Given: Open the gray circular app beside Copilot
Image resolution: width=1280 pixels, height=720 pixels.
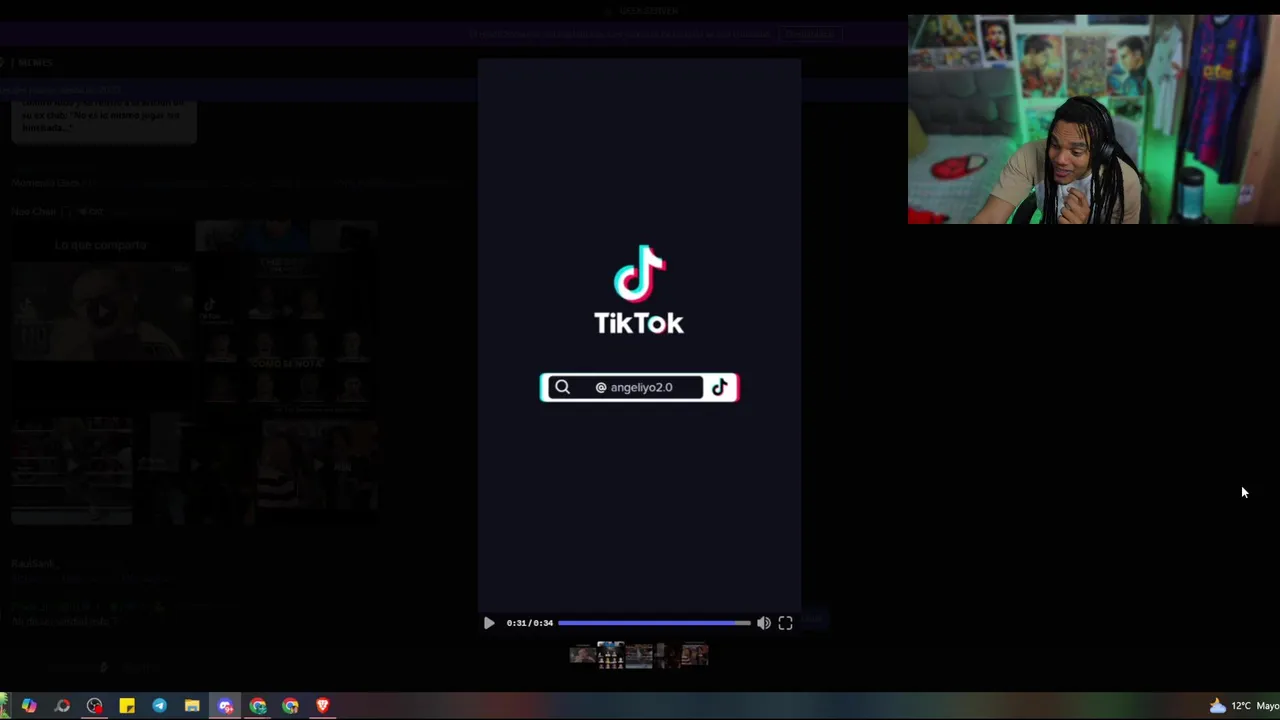Looking at the screenshot, I should point(62,706).
